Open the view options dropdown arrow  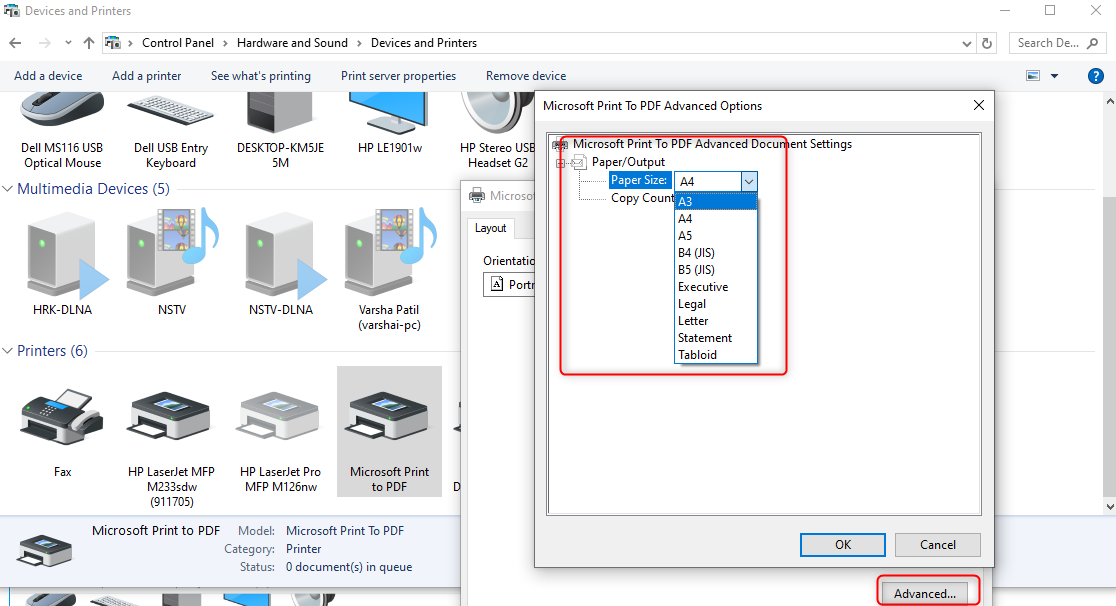[x=1054, y=75]
